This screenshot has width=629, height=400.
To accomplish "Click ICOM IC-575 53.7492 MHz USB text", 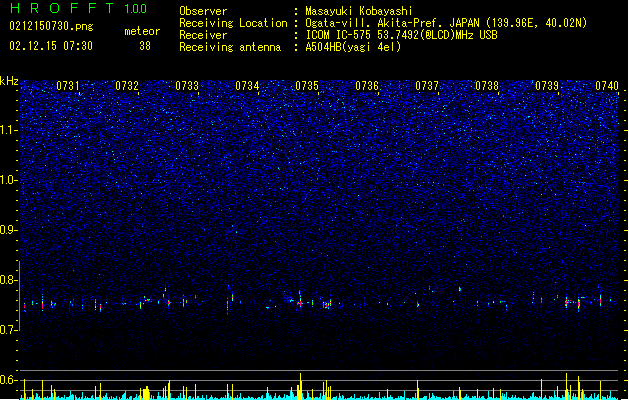I will [x=401, y=35].
